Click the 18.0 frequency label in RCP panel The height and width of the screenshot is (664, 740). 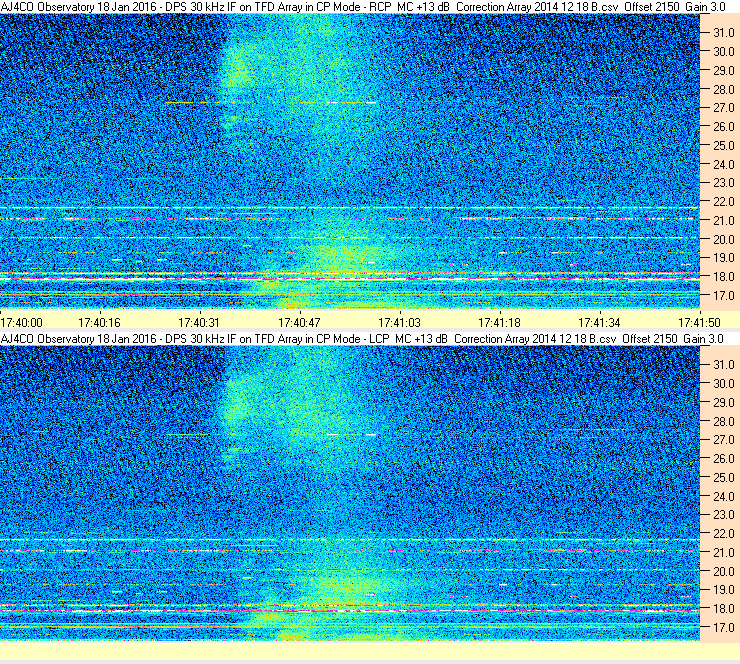[x=723, y=277]
